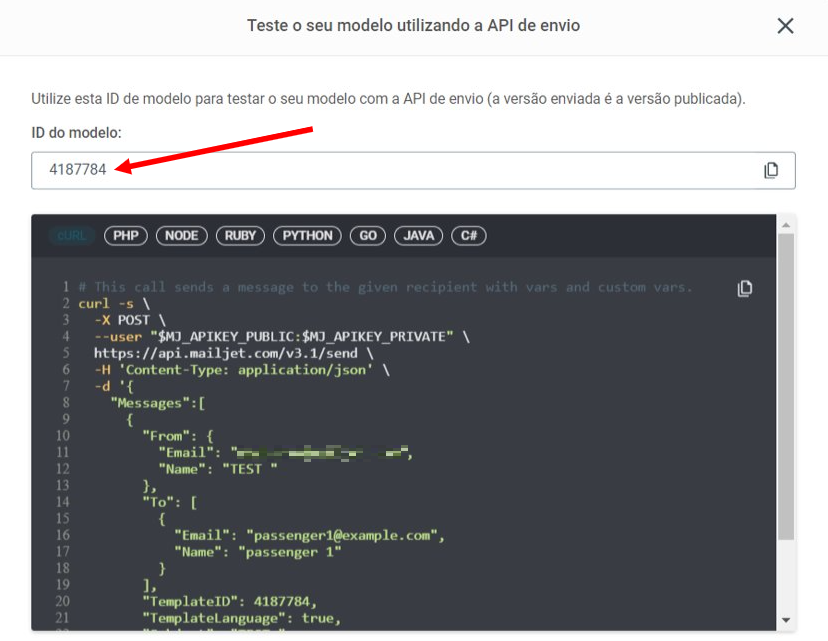Click the "From": { code line
The width and height of the screenshot is (828, 641).
(177, 436)
